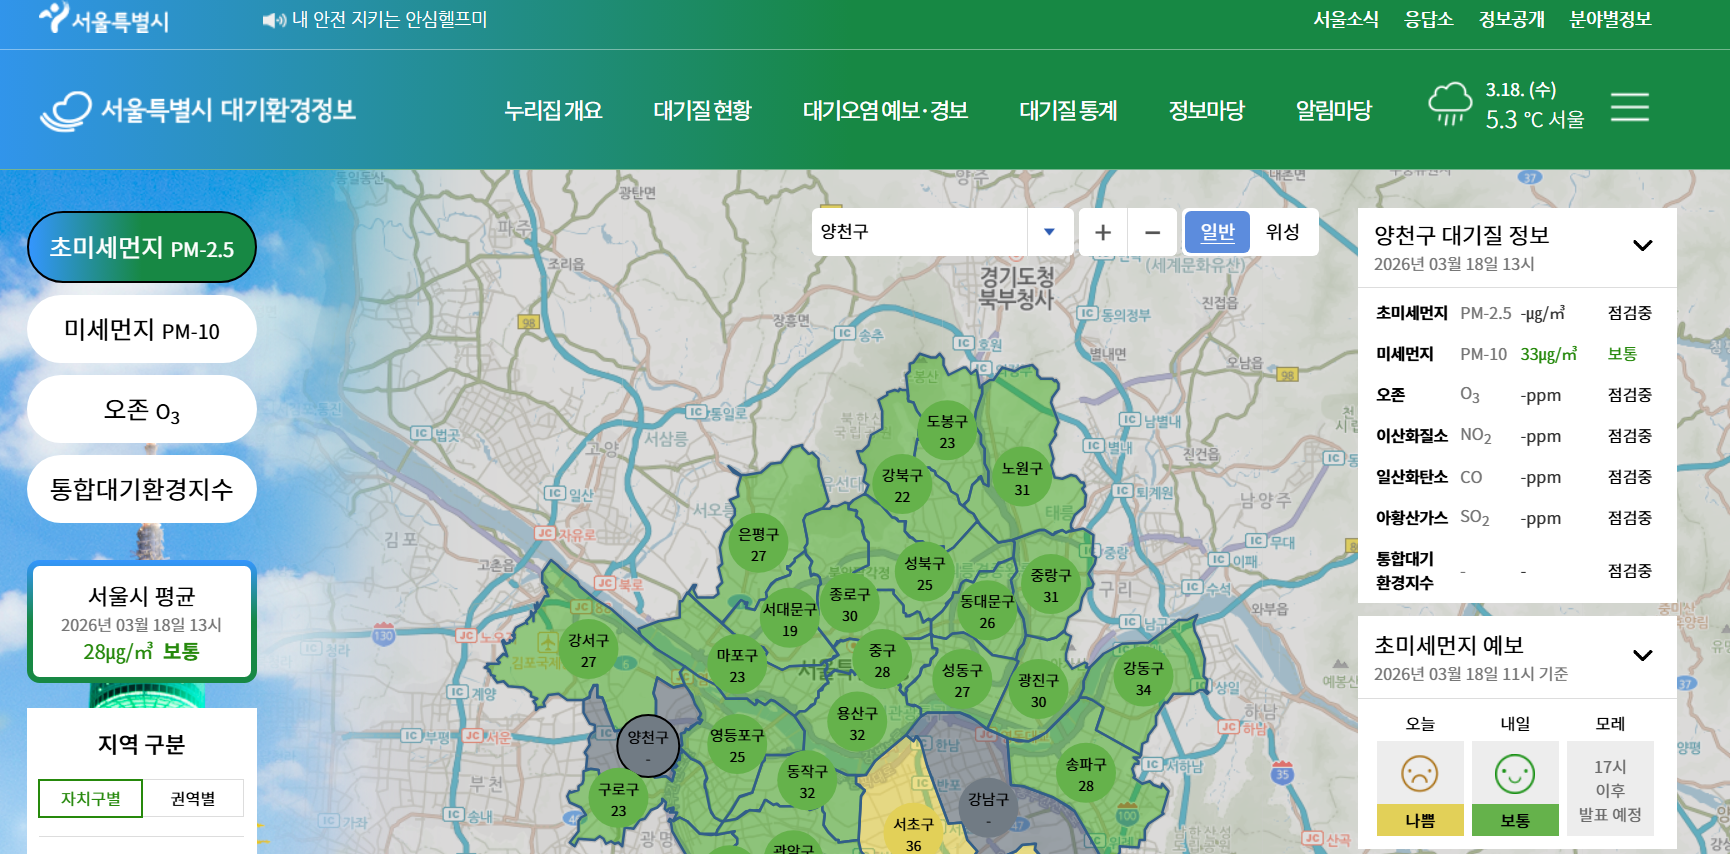Select 강동구 marker showing 34
1730x854 pixels.
pyautogui.click(x=1143, y=678)
